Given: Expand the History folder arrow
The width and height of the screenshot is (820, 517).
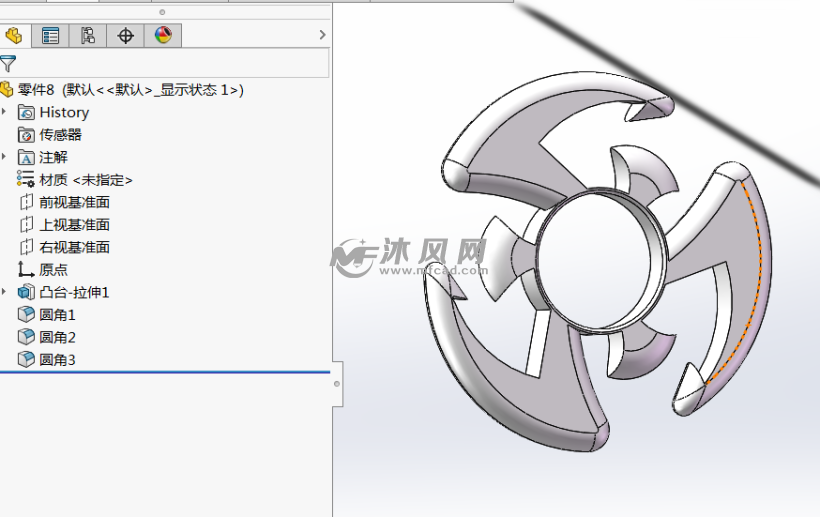Looking at the screenshot, I should pyautogui.click(x=4, y=111).
